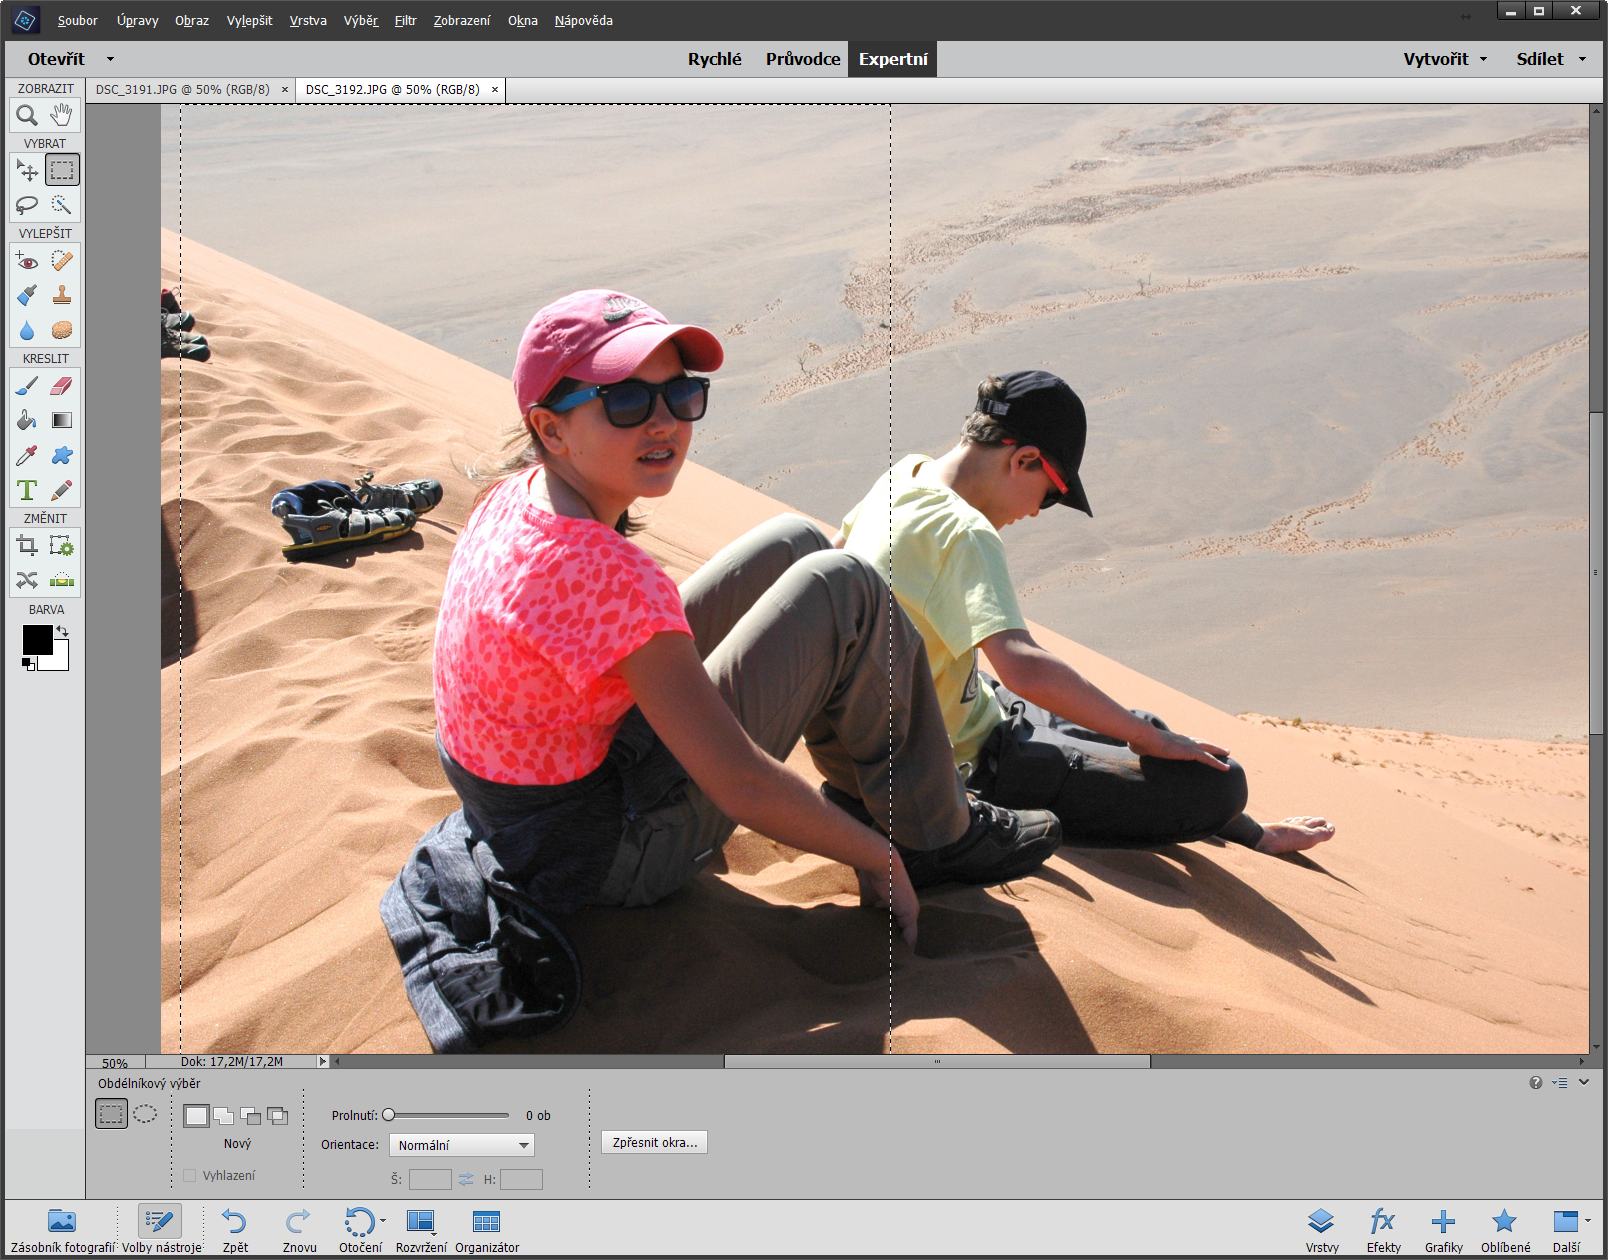Click the Zpřesnit okra... button
This screenshot has width=1608, height=1260.
pyautogui.click(x=654, y=1142)
